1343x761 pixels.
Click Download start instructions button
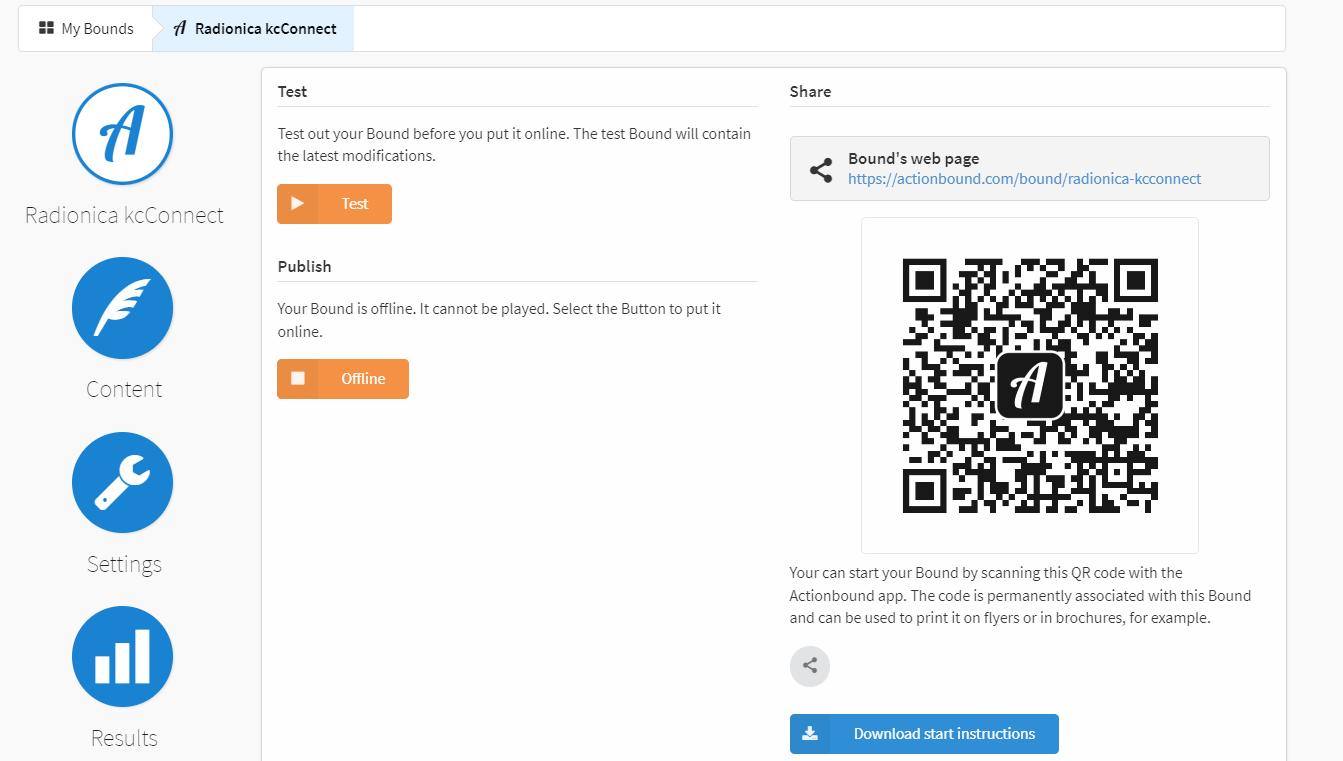point(924,734)
